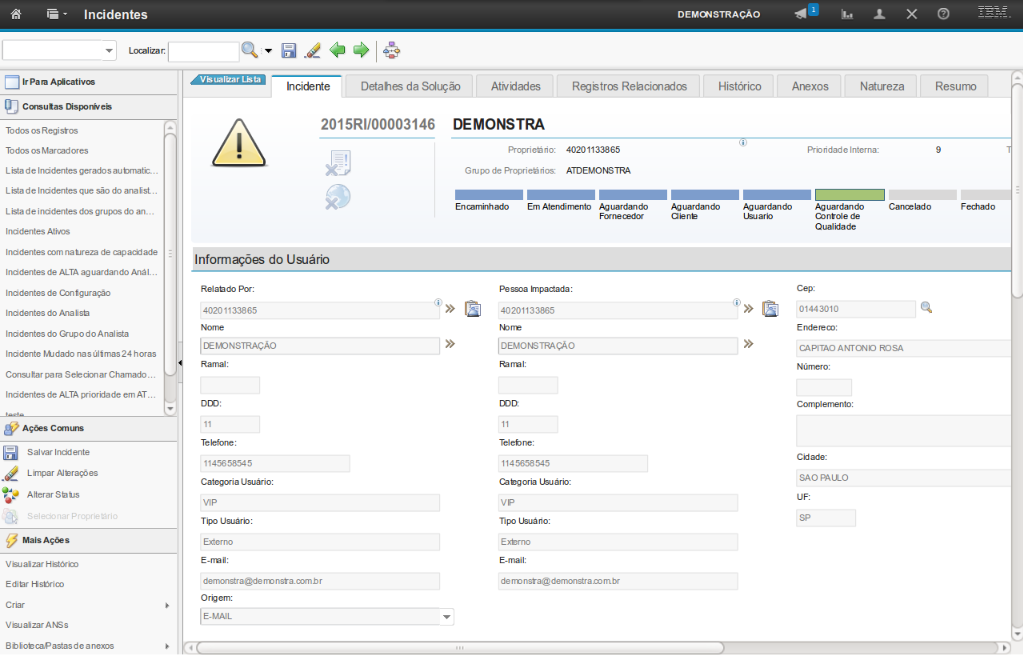The width and height of the screenshot is (1023, 655).
Task: Click the Cep magnifier lookup icon
Action: coord(926,308)
